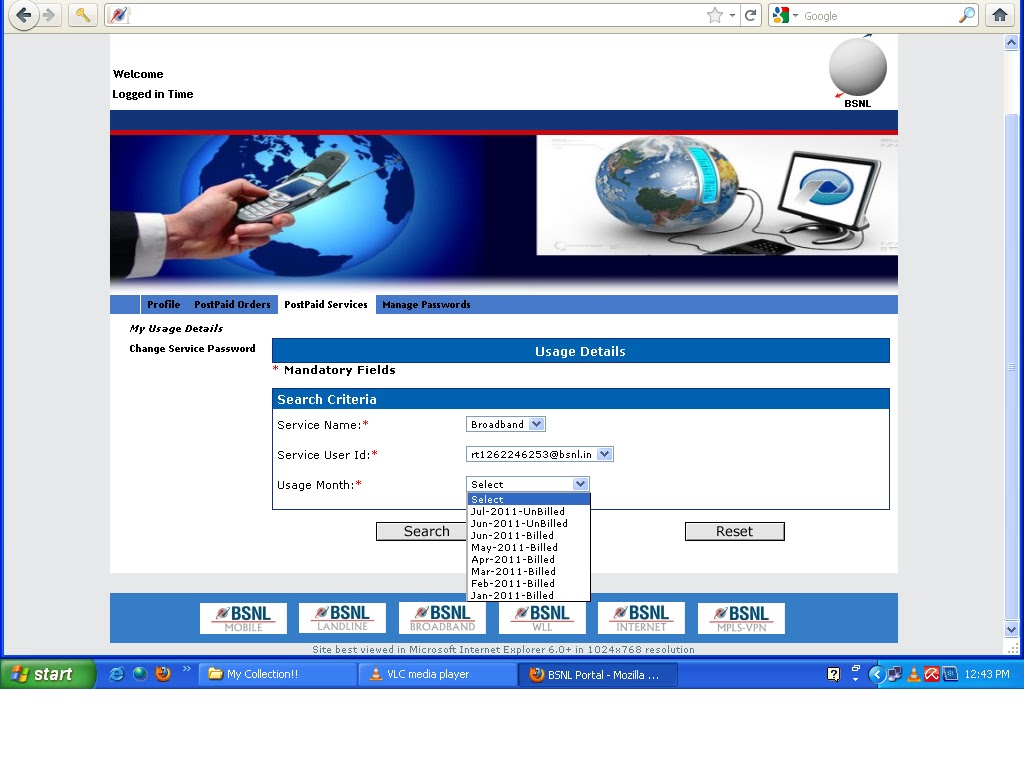Switch to BSNL Portal Mozilla taskbar window
The width and height of the screenshot is (1024, 768).
coord(598,674)
